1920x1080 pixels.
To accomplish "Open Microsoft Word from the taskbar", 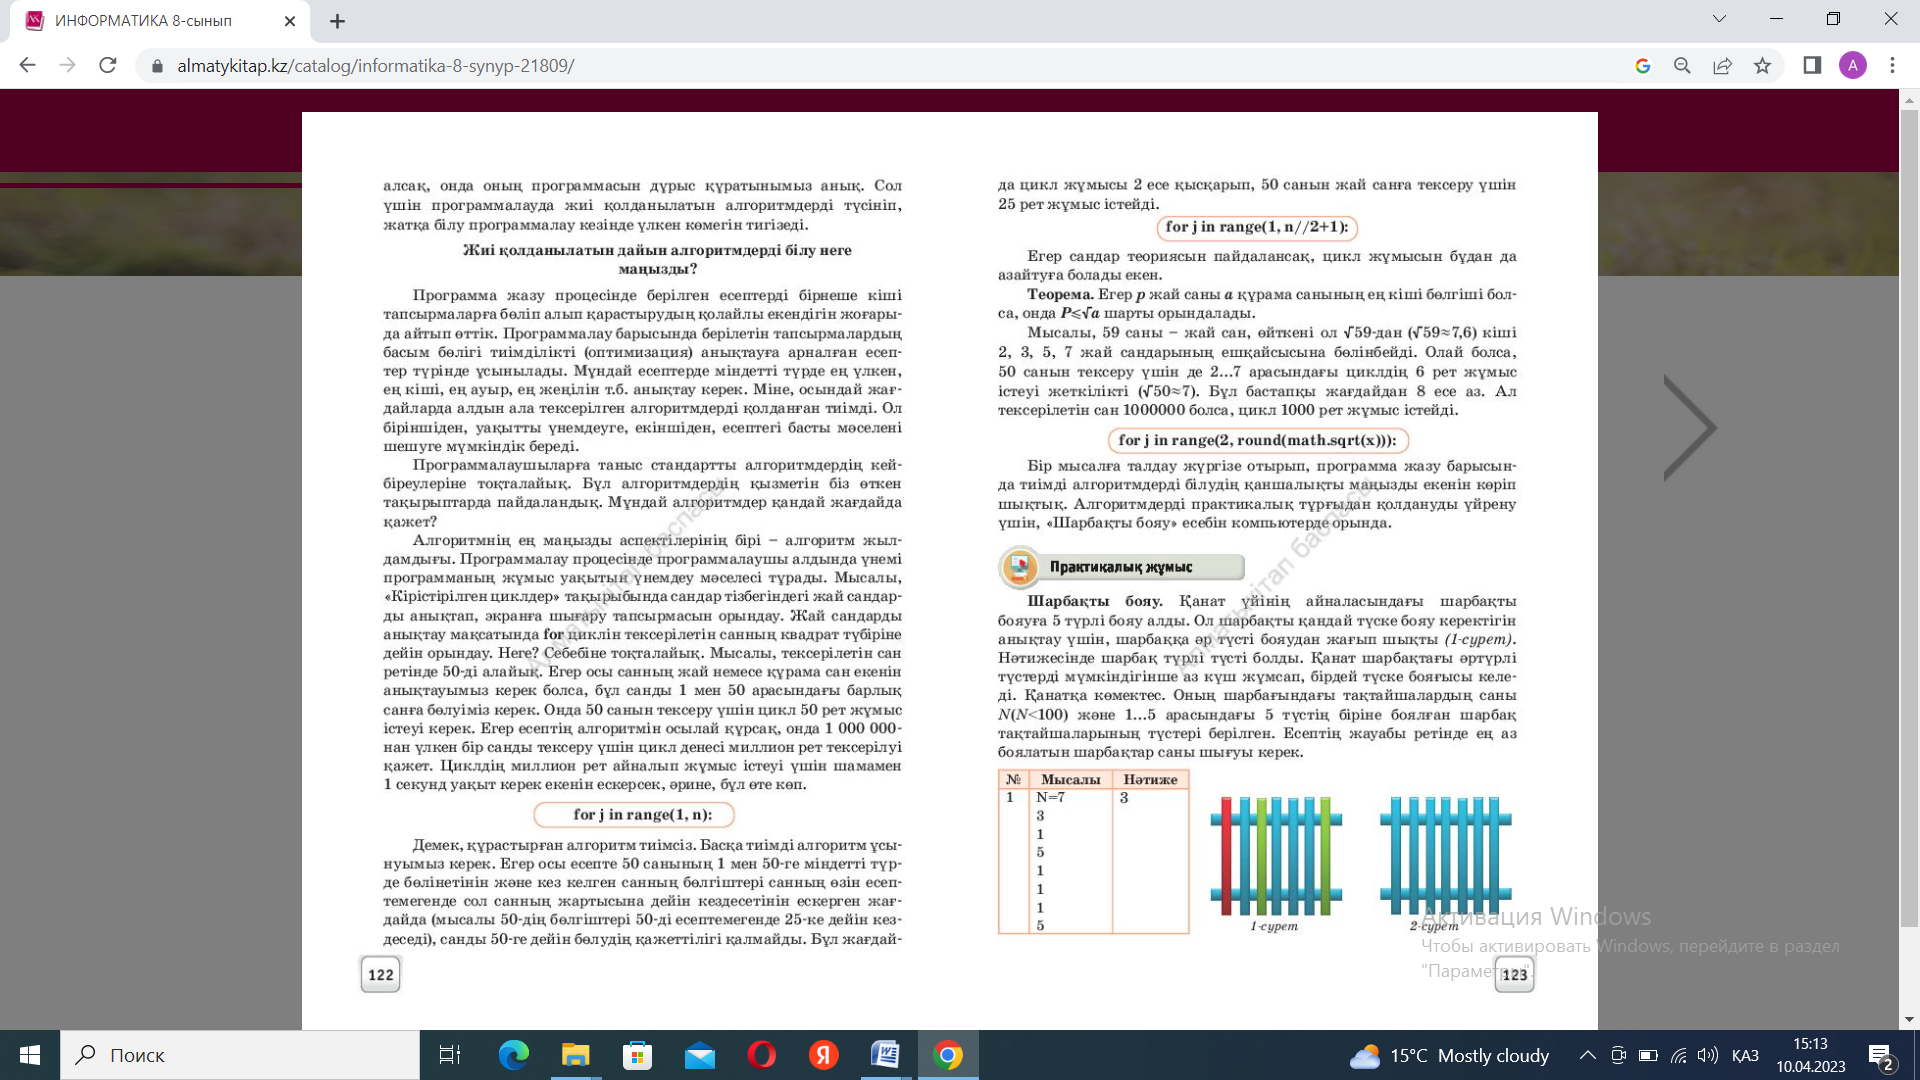I will click(885, 1055).
